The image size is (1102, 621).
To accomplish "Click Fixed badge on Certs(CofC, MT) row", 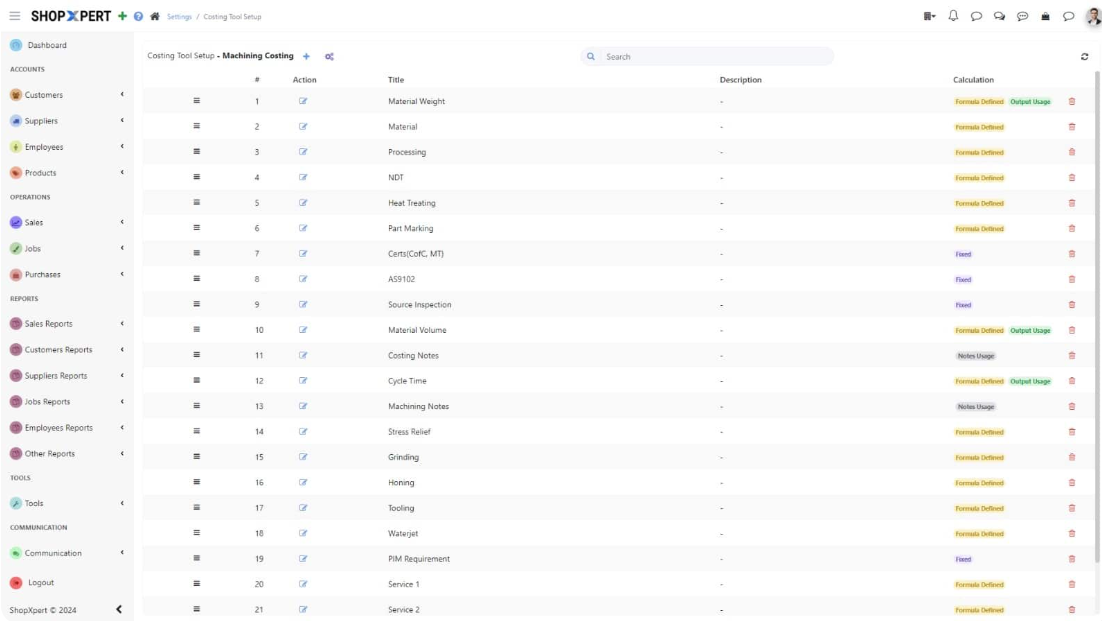I will pos(963,254).
